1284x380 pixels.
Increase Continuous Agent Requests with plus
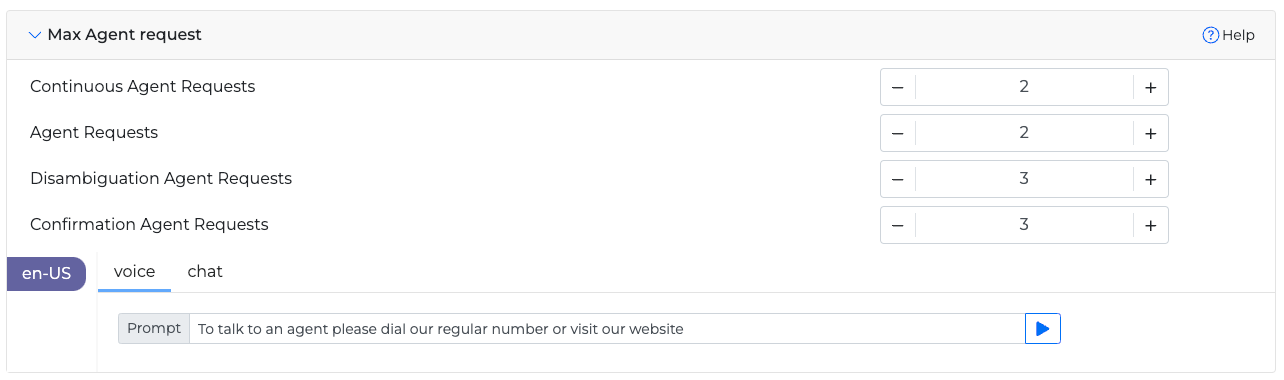[1151, 87]
